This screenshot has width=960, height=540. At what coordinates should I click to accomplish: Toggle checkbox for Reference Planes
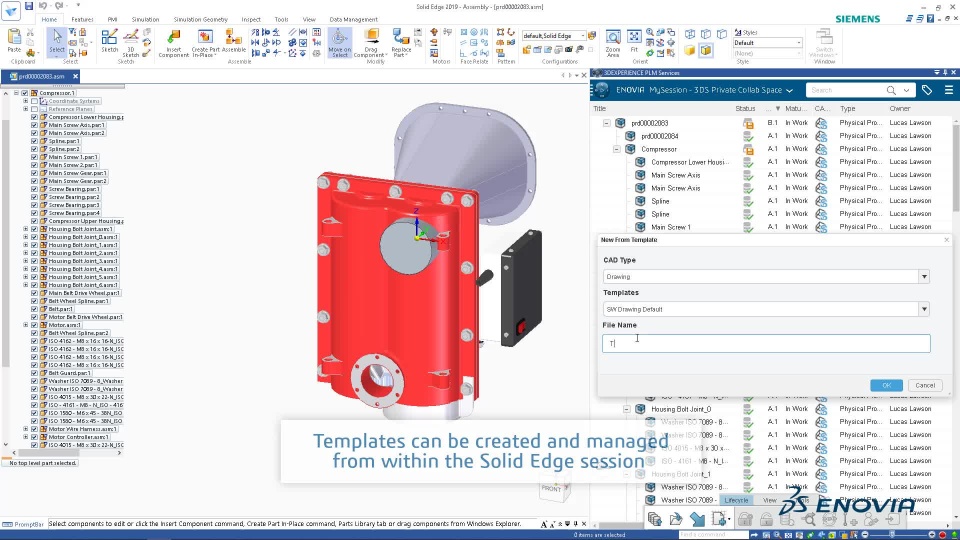[34, 109]
